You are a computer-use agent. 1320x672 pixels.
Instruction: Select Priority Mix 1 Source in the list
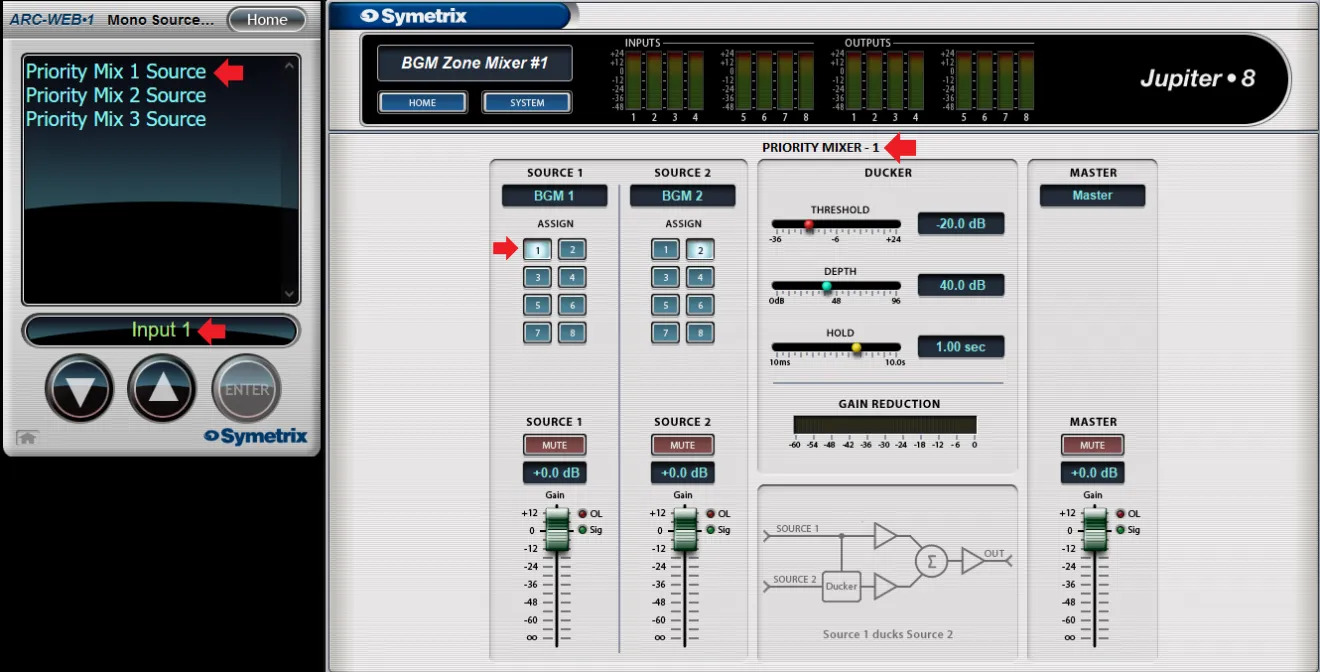[116, 71]
